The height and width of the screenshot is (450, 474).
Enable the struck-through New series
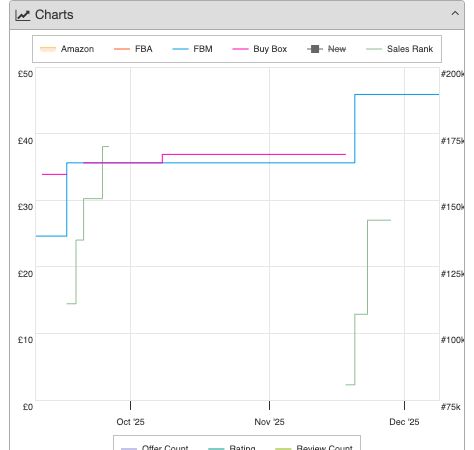coord(327,49)
